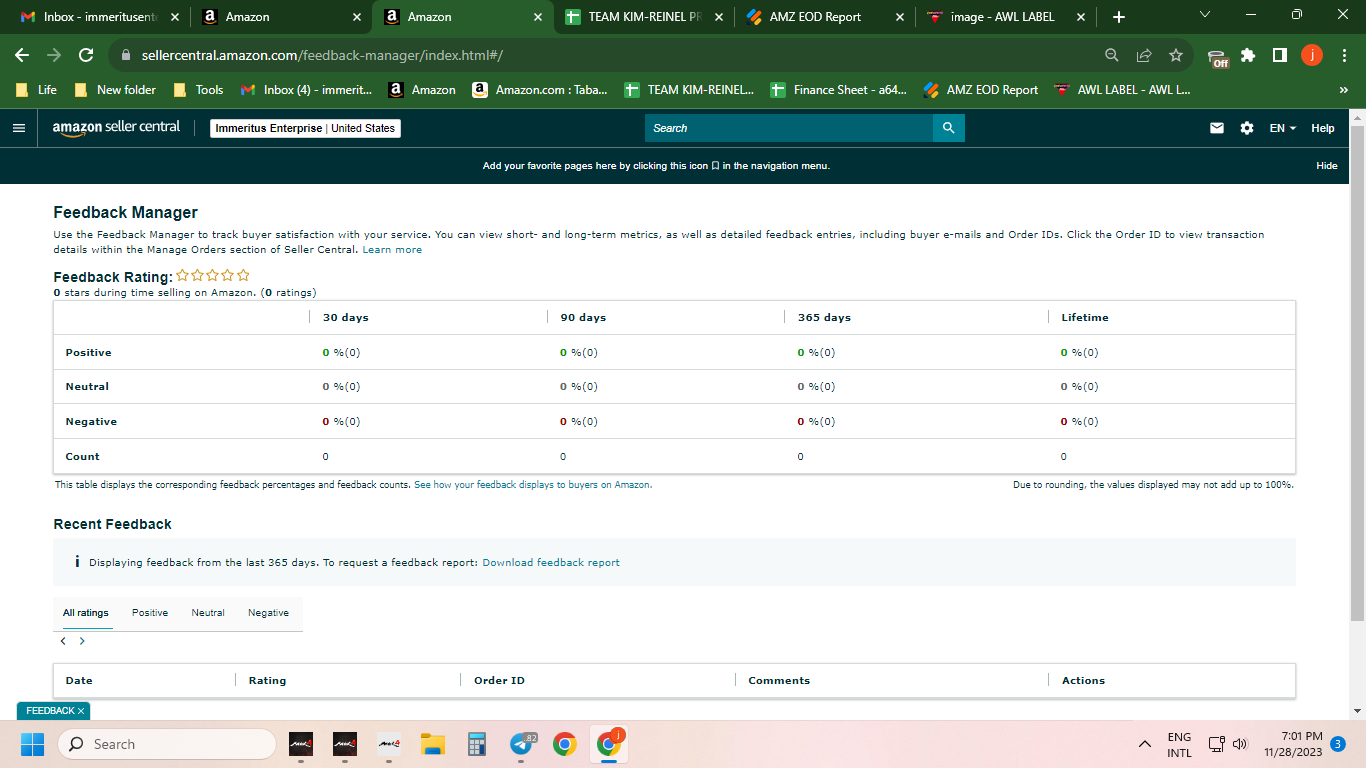Click the Negative row label
This screenshot has height=768, width=1366.
pos(91,422)
